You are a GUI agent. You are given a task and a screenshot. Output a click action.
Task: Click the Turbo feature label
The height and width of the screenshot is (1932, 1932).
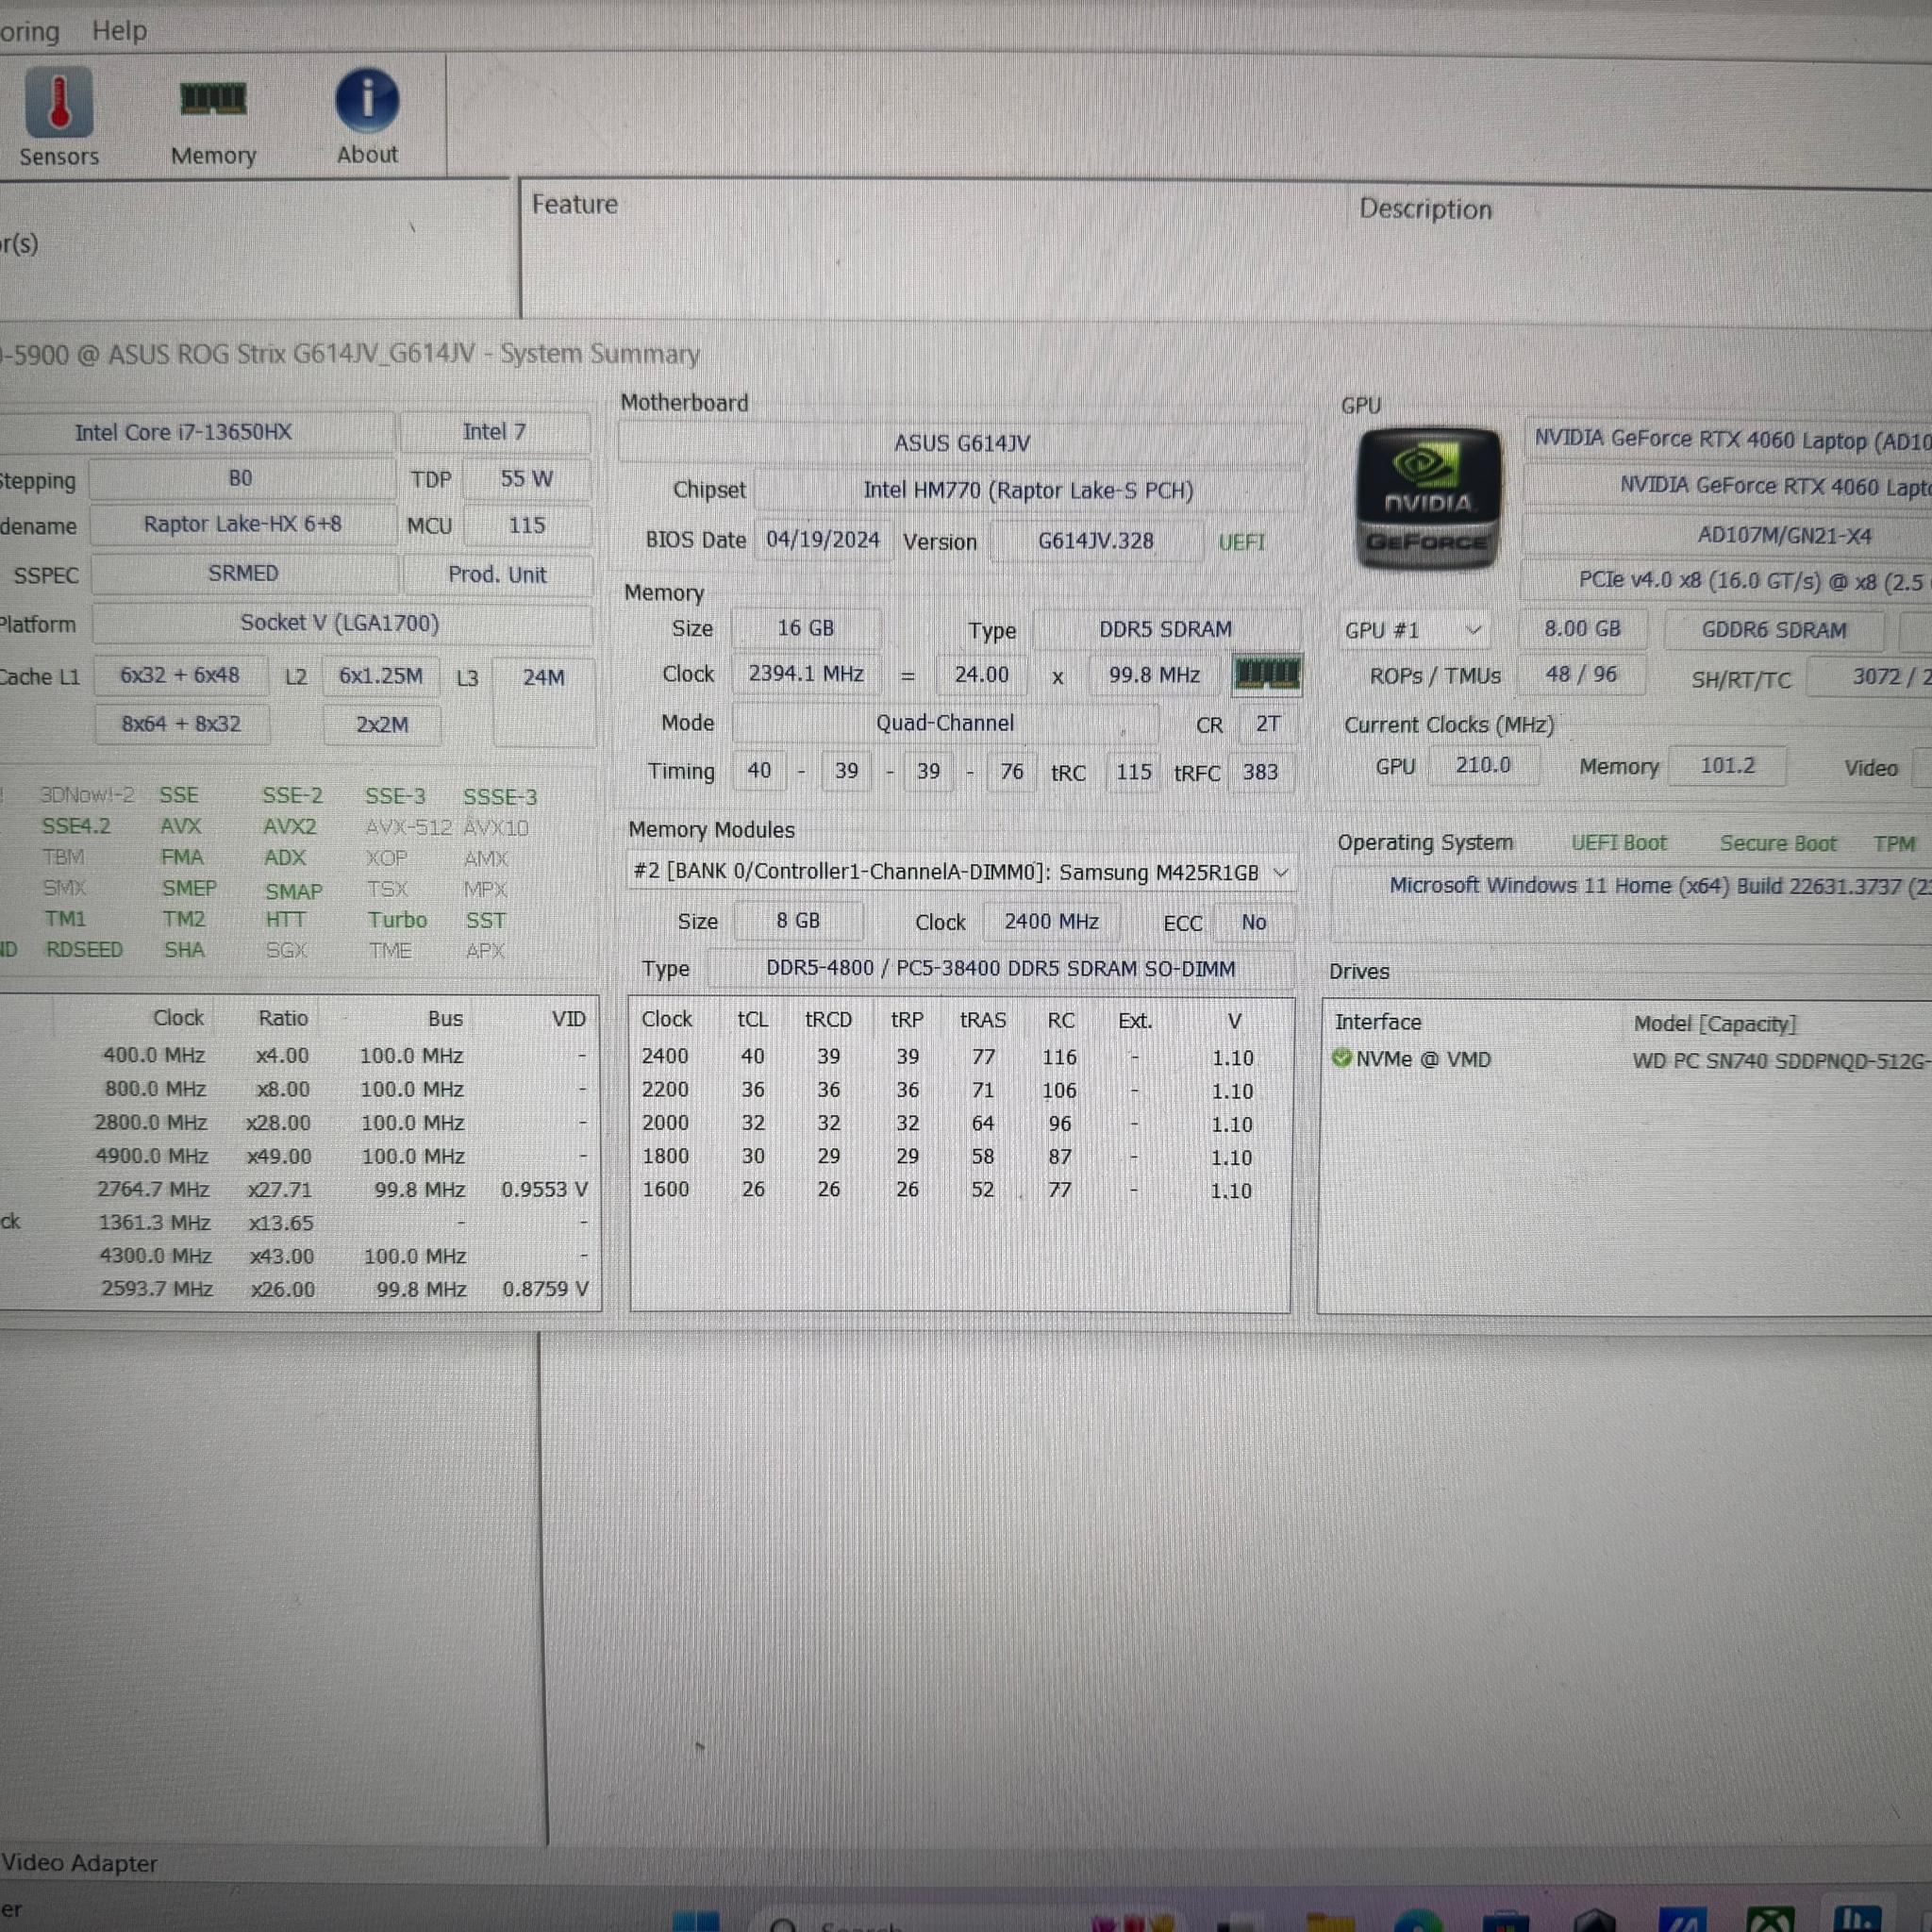(397, 920)
